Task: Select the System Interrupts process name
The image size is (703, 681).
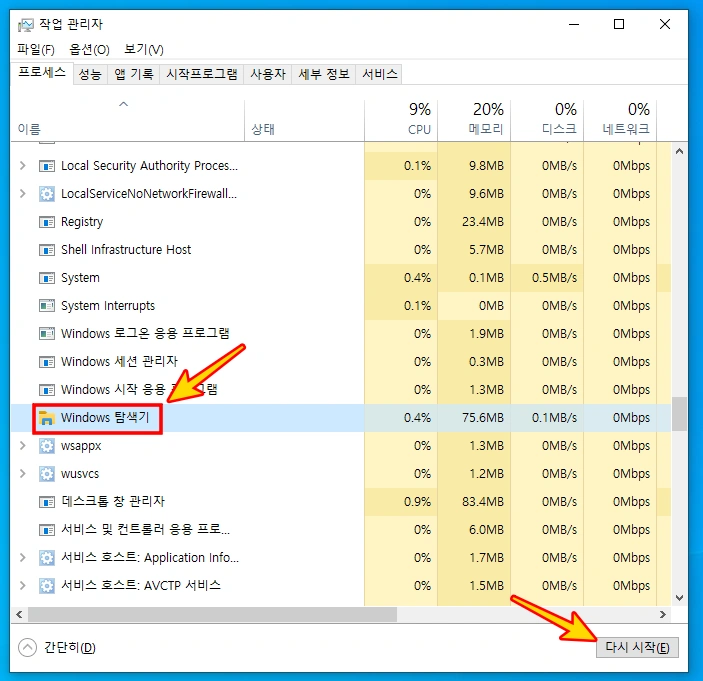Action: (108, 306)
